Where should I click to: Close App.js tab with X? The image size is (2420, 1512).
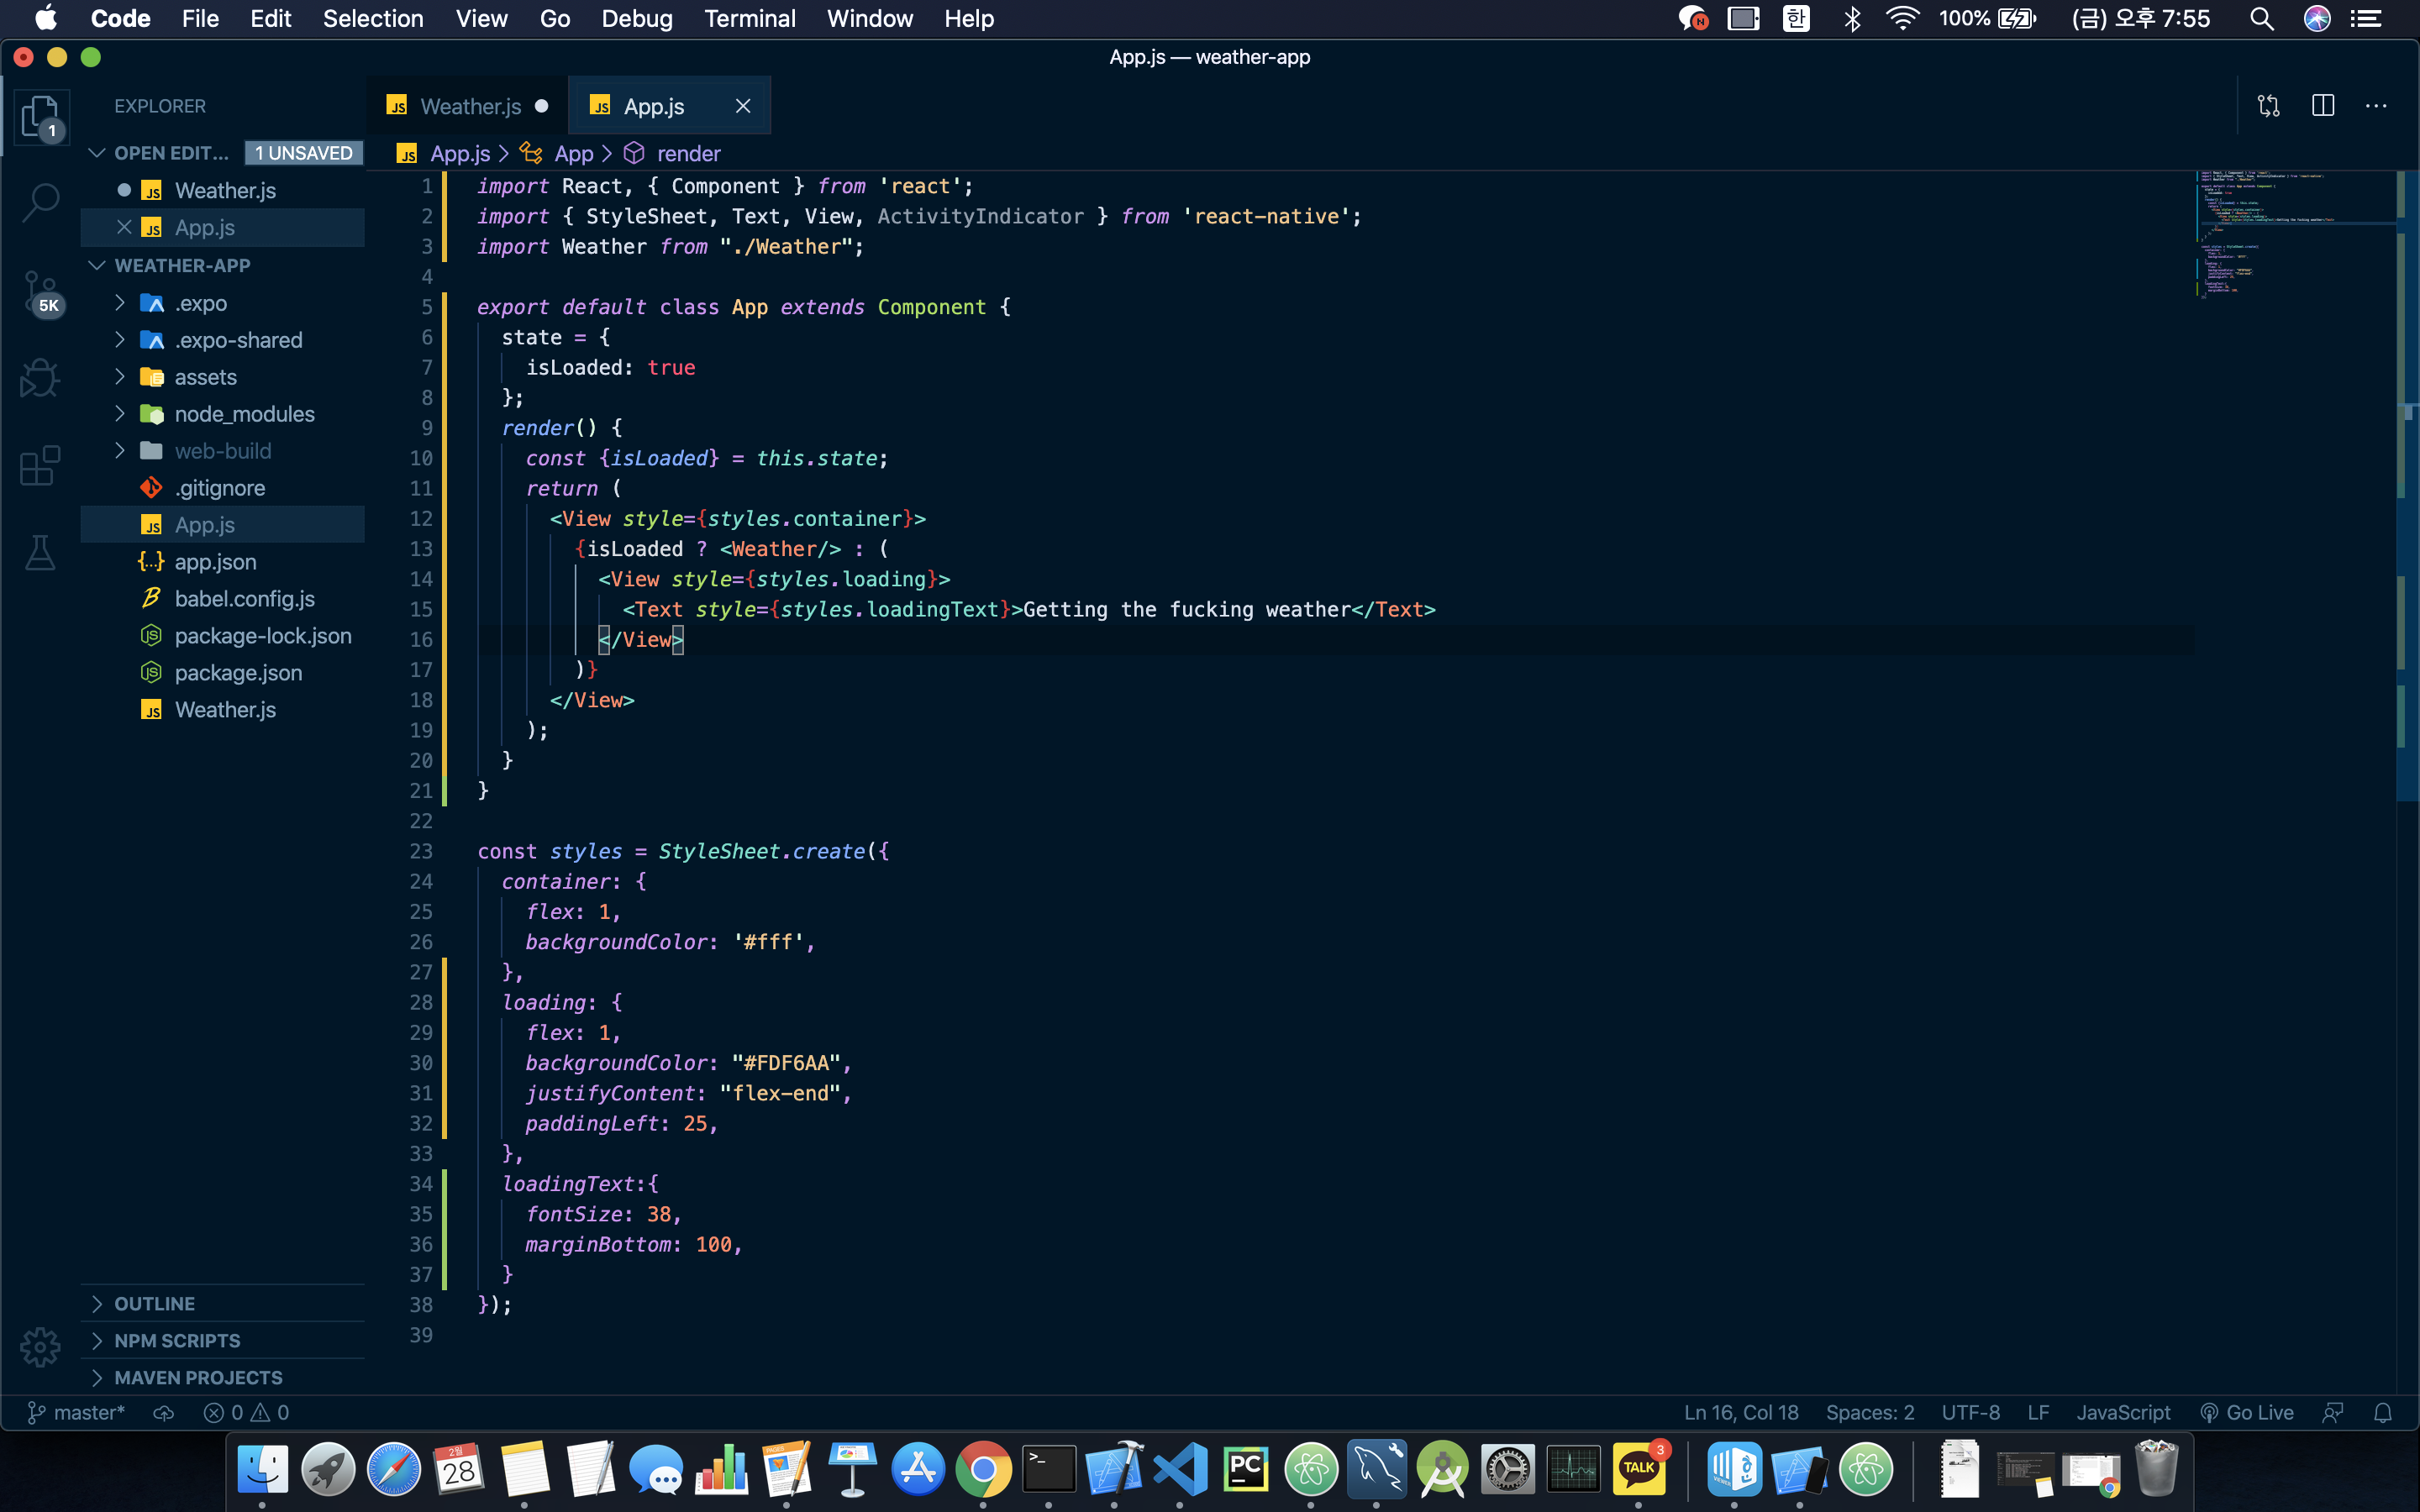click(743, 106)
